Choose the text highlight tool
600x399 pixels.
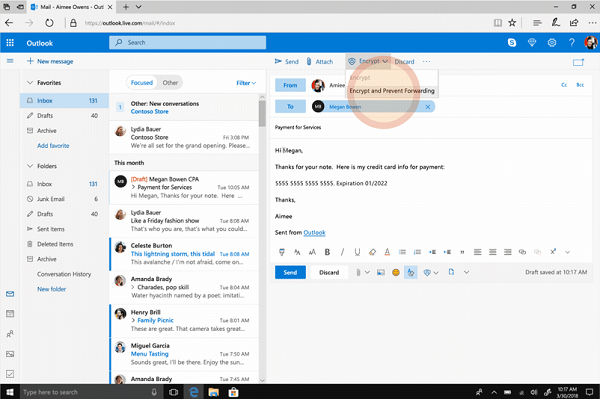372,252
